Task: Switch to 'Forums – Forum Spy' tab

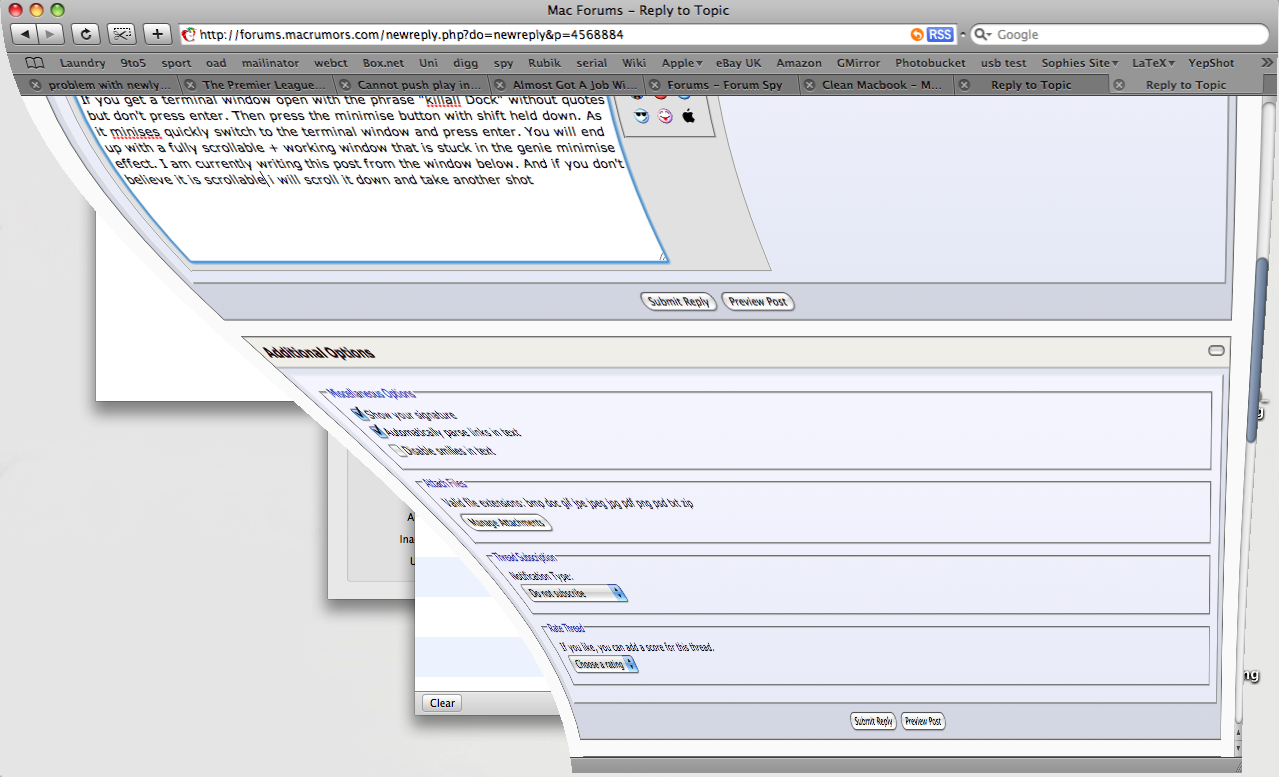Action: click(724, 85)
